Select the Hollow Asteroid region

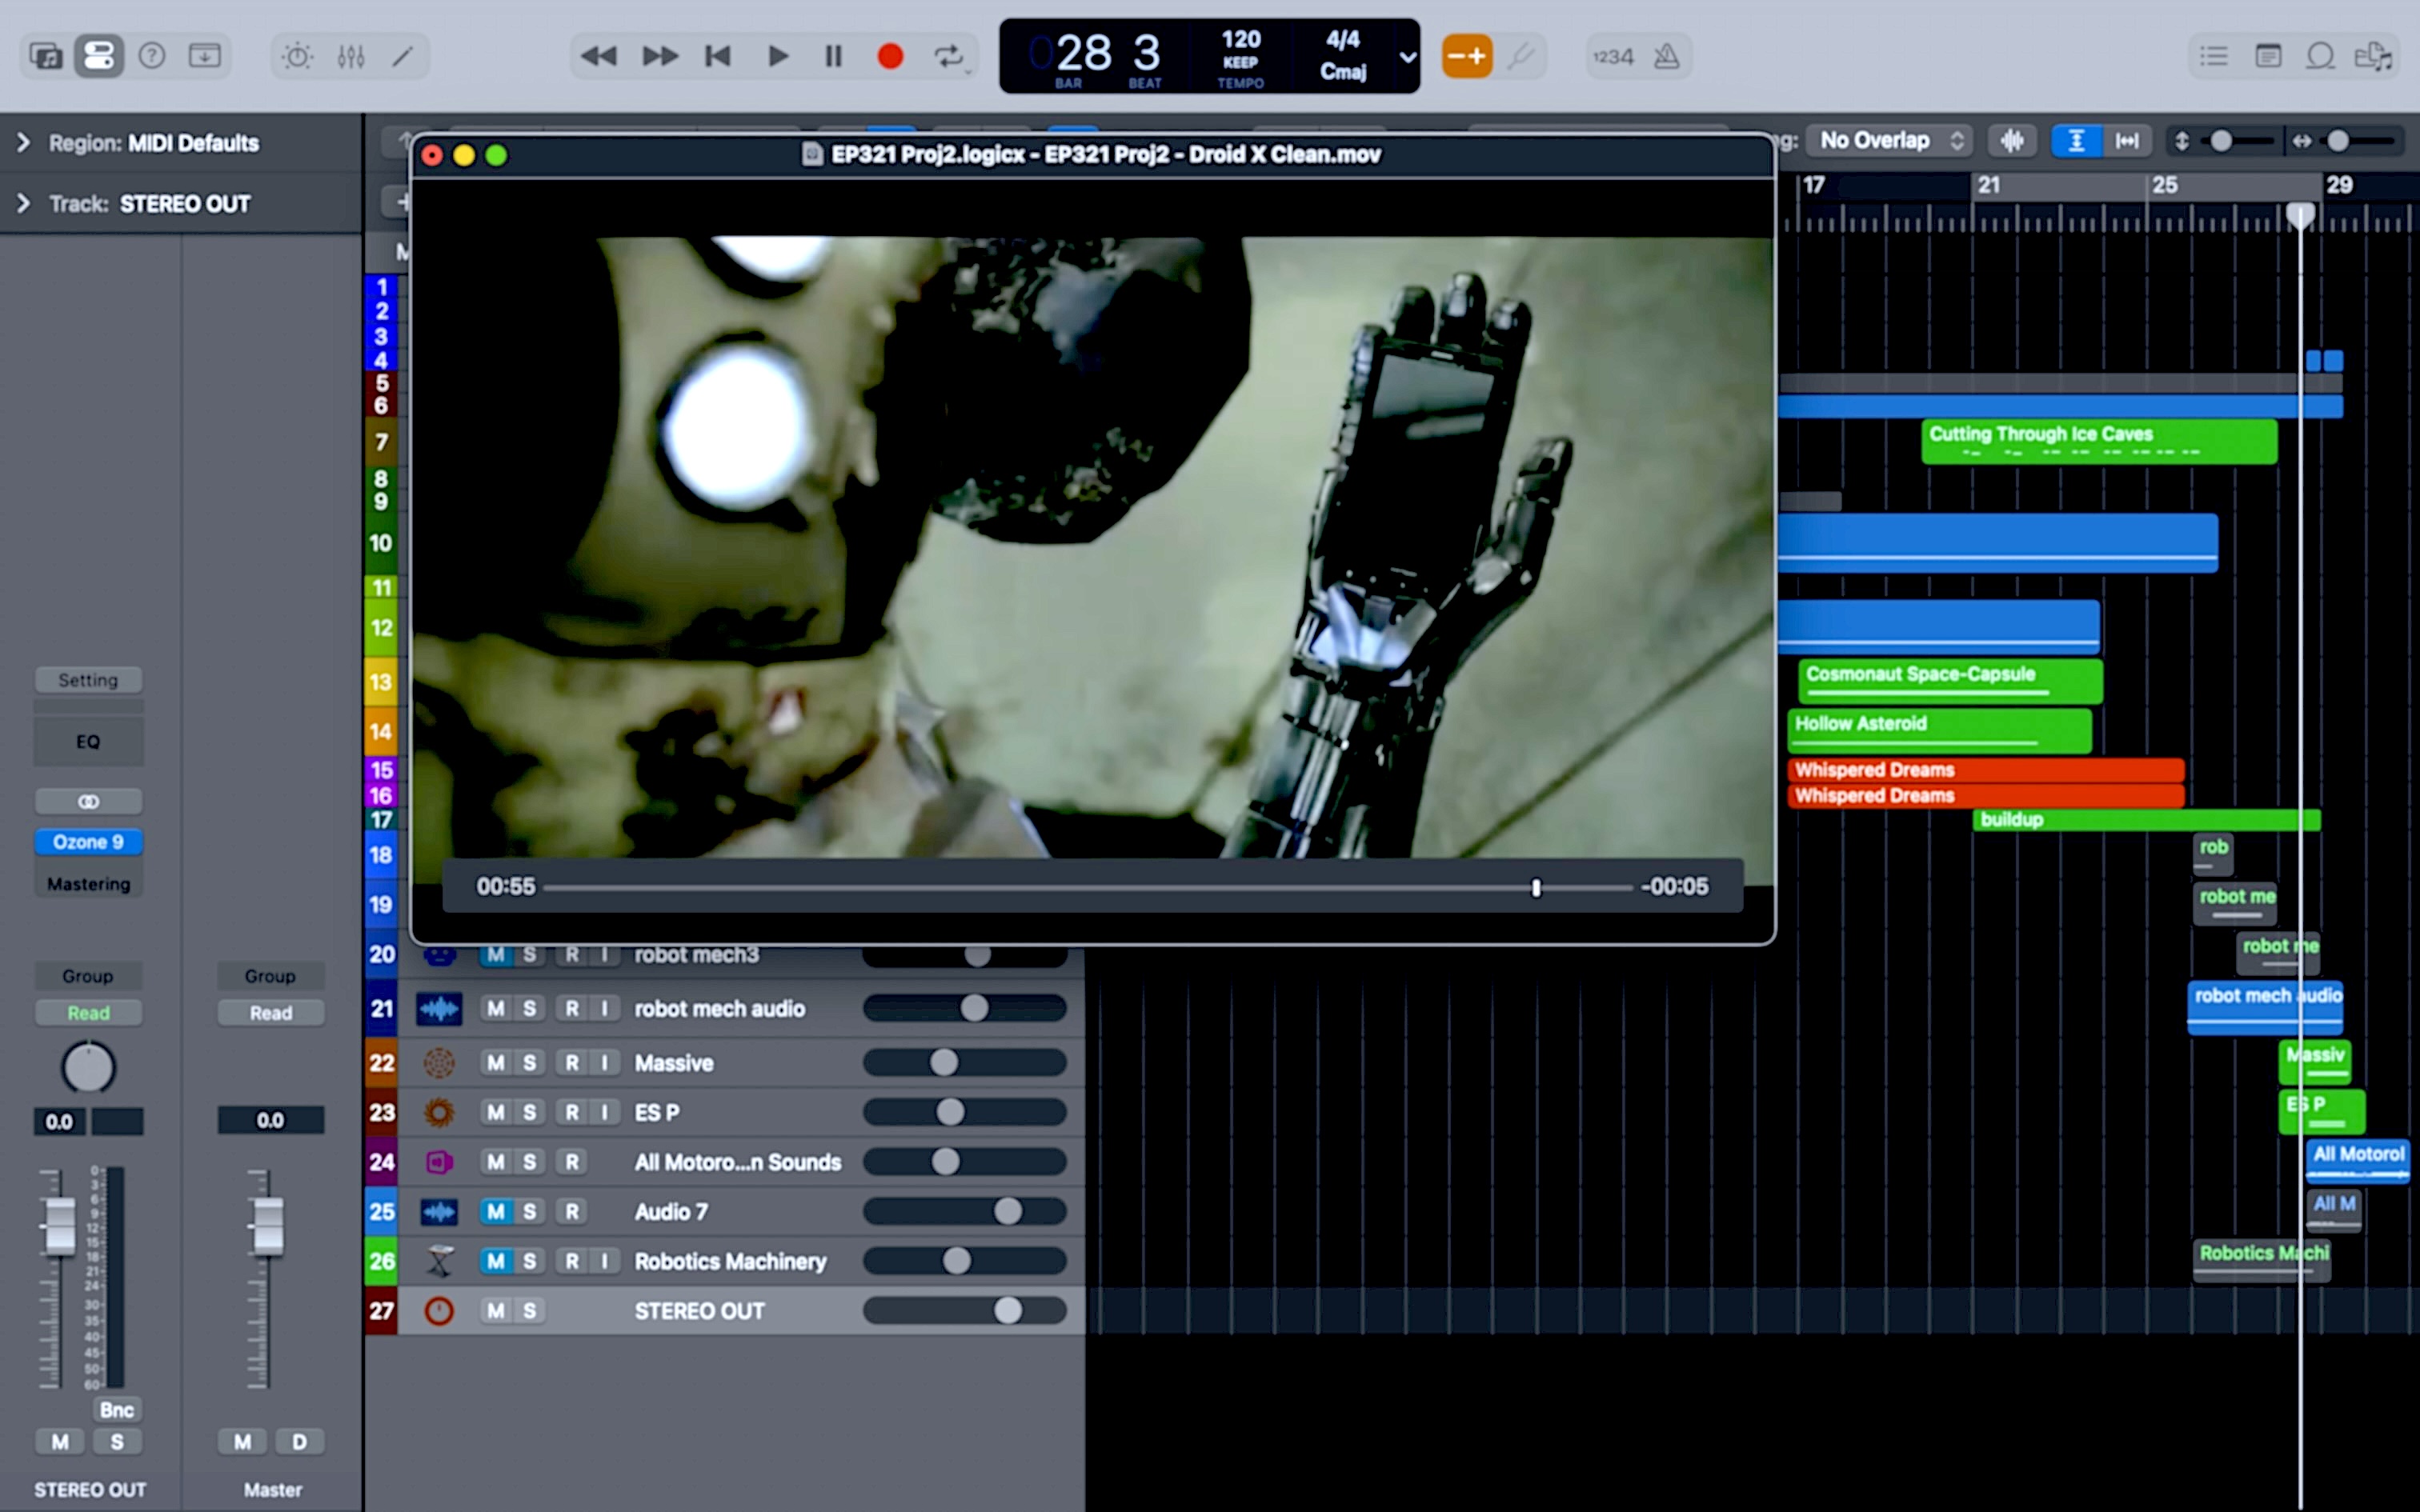point(1939,730)
